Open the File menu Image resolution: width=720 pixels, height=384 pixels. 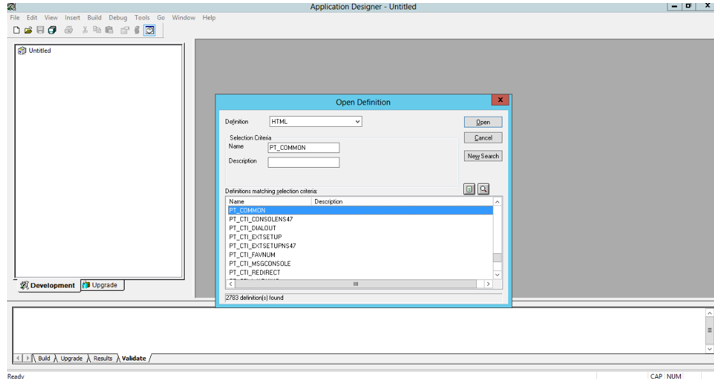(x=15, y=17)
